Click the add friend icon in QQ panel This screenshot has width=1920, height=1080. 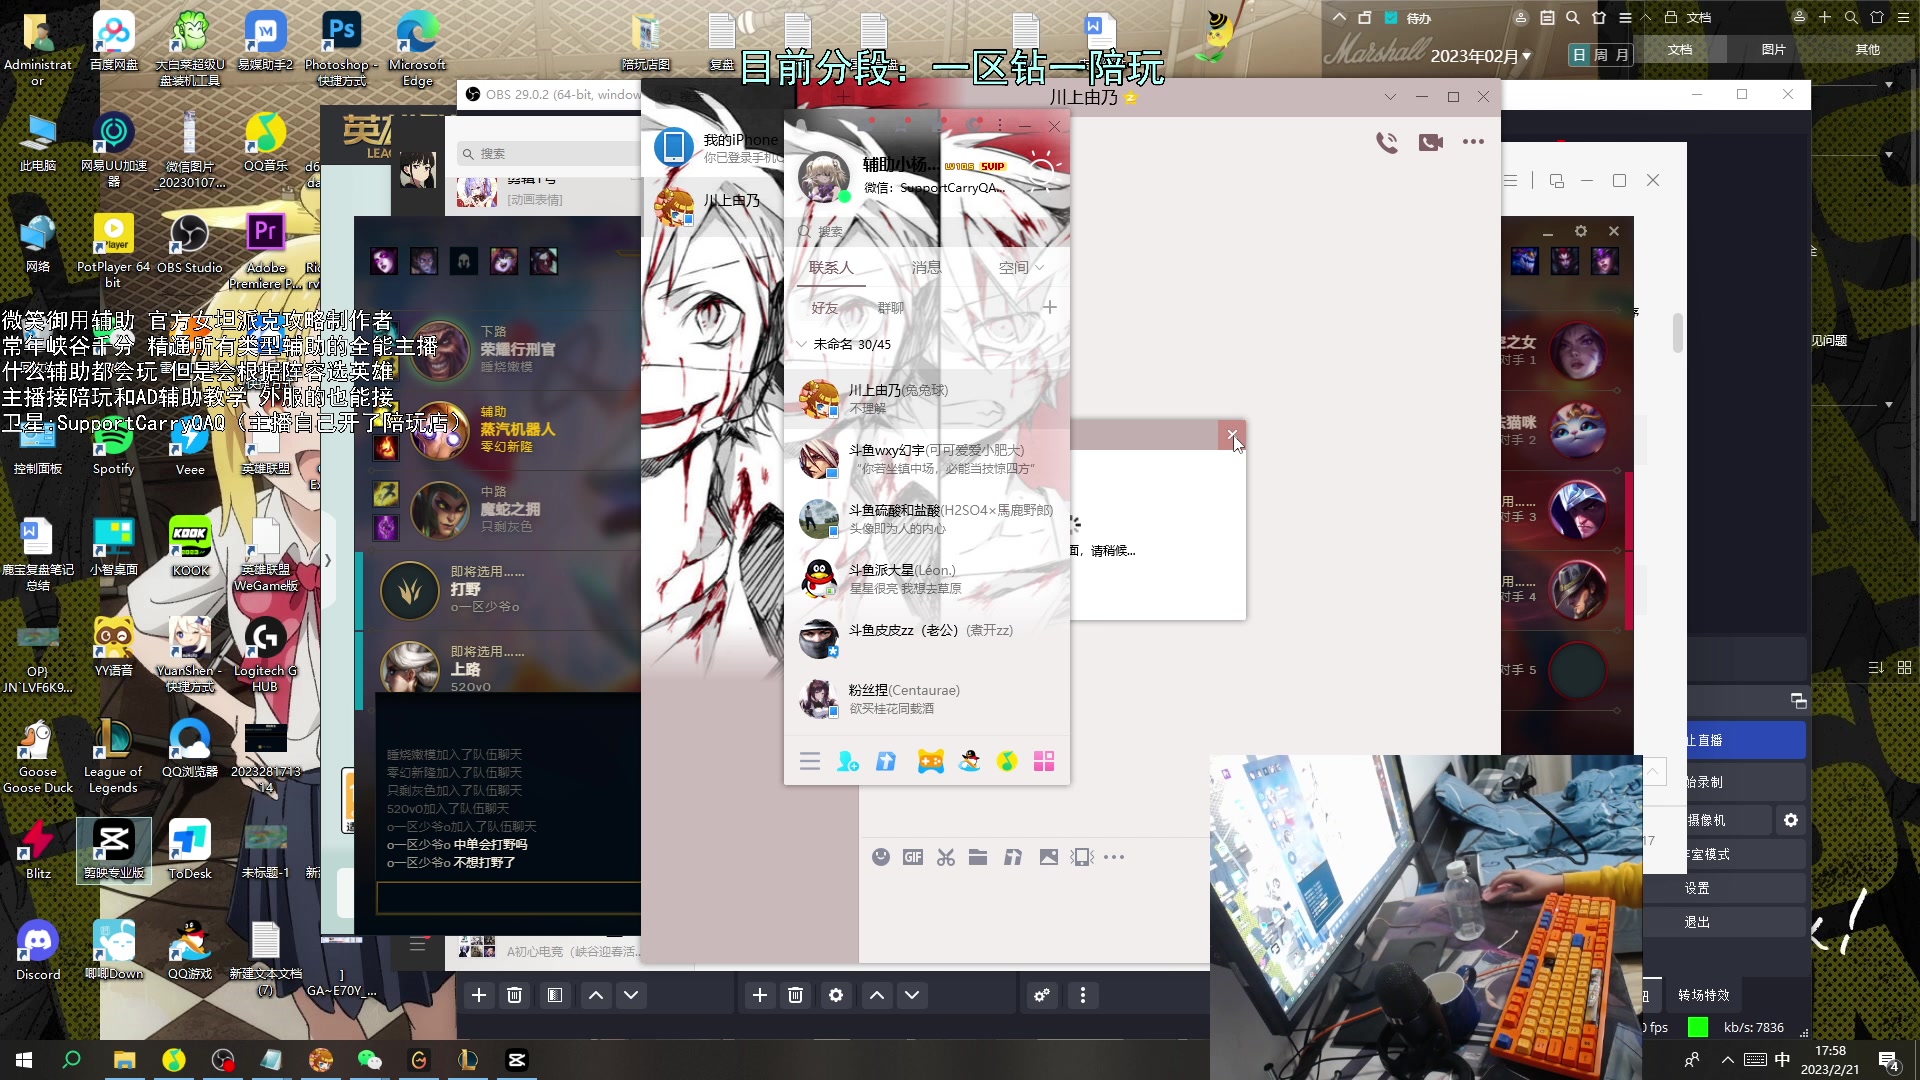[848, 761]
